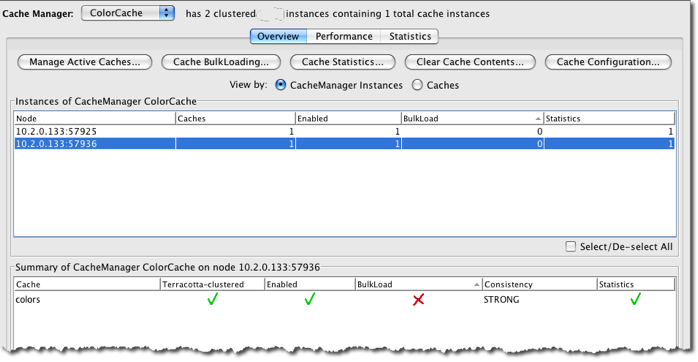Toggle Select/De-select All checkbox
The image size is (698, 362).
(570, 246)
